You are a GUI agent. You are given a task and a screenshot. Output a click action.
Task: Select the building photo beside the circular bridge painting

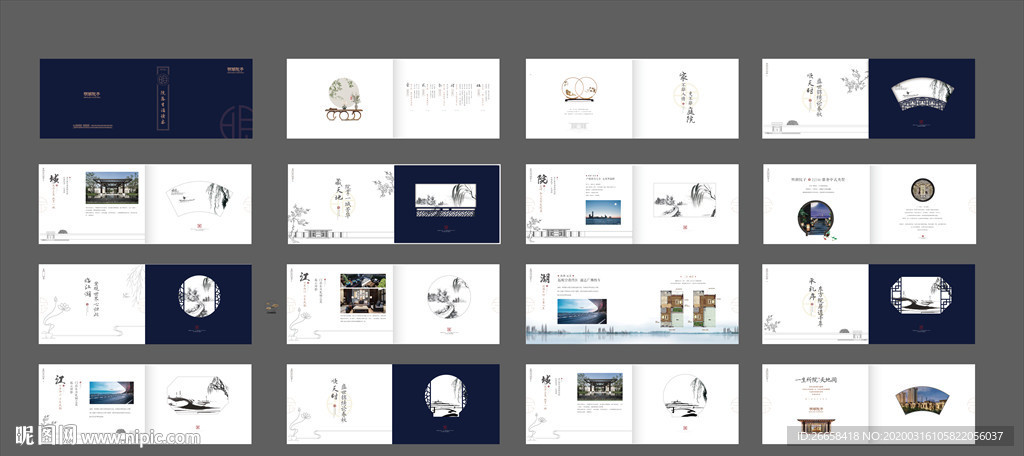[x=600, y=387]
